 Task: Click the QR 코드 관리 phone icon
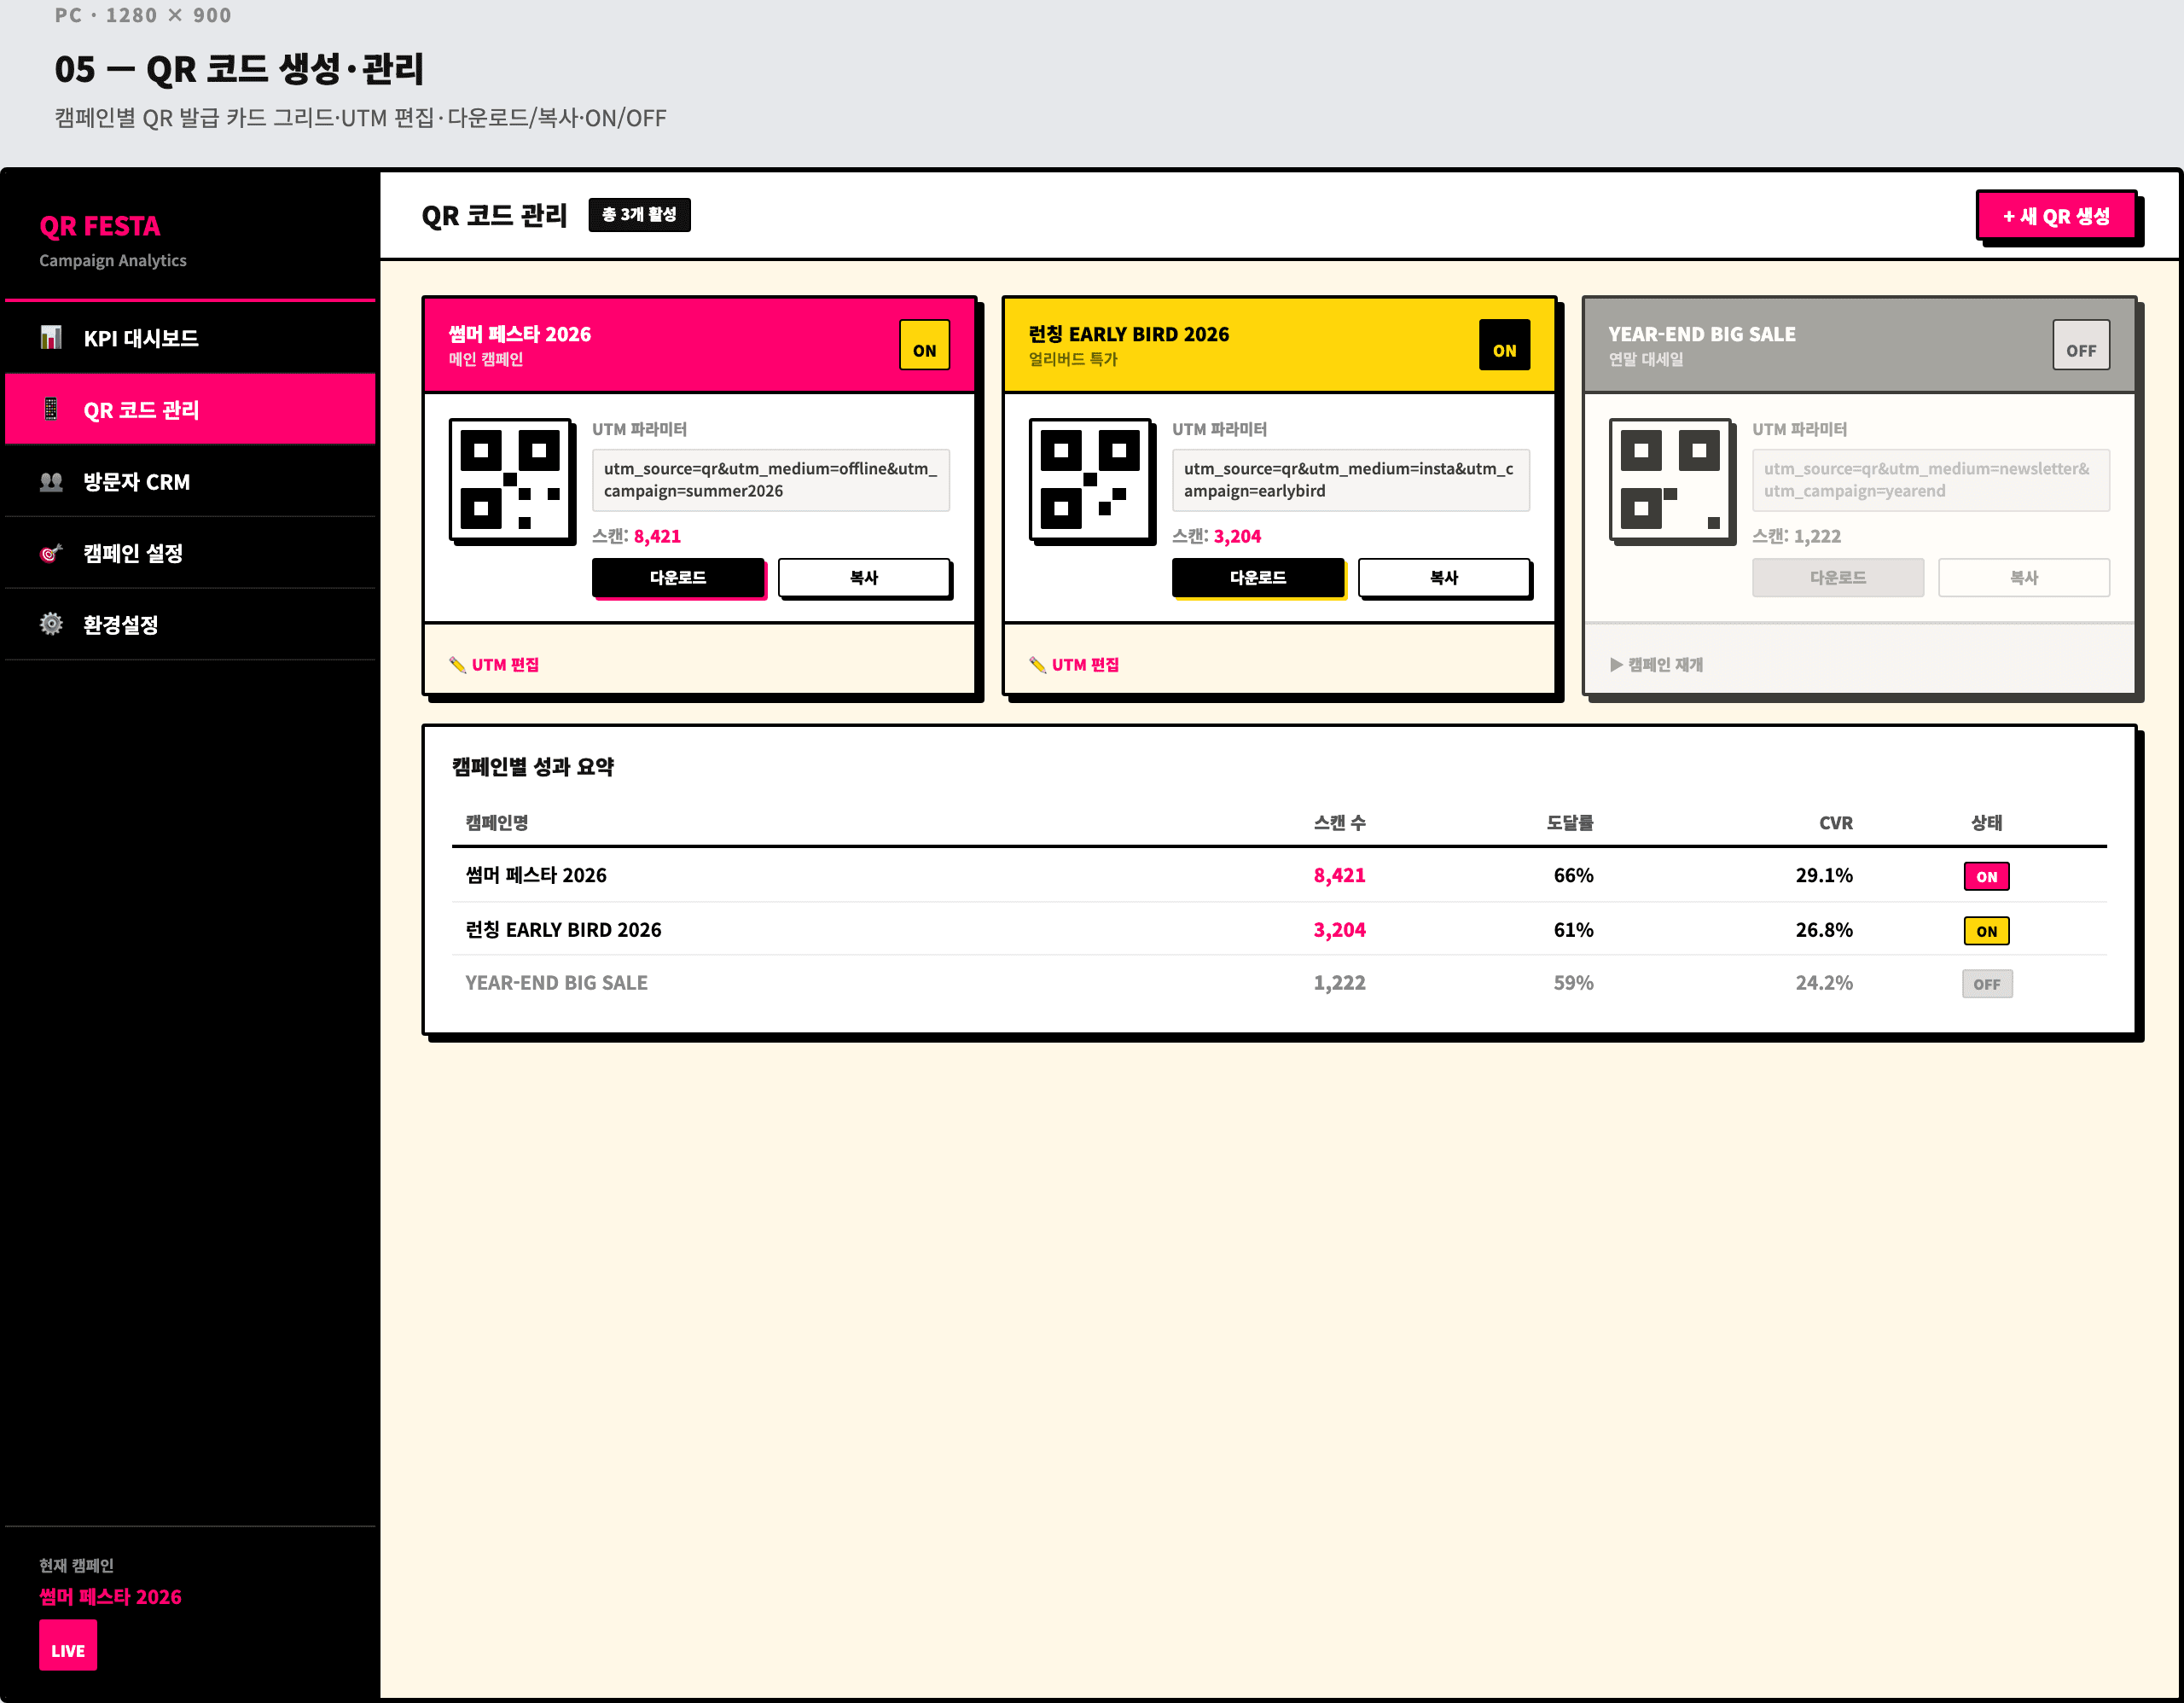click(x=51, y=409)
